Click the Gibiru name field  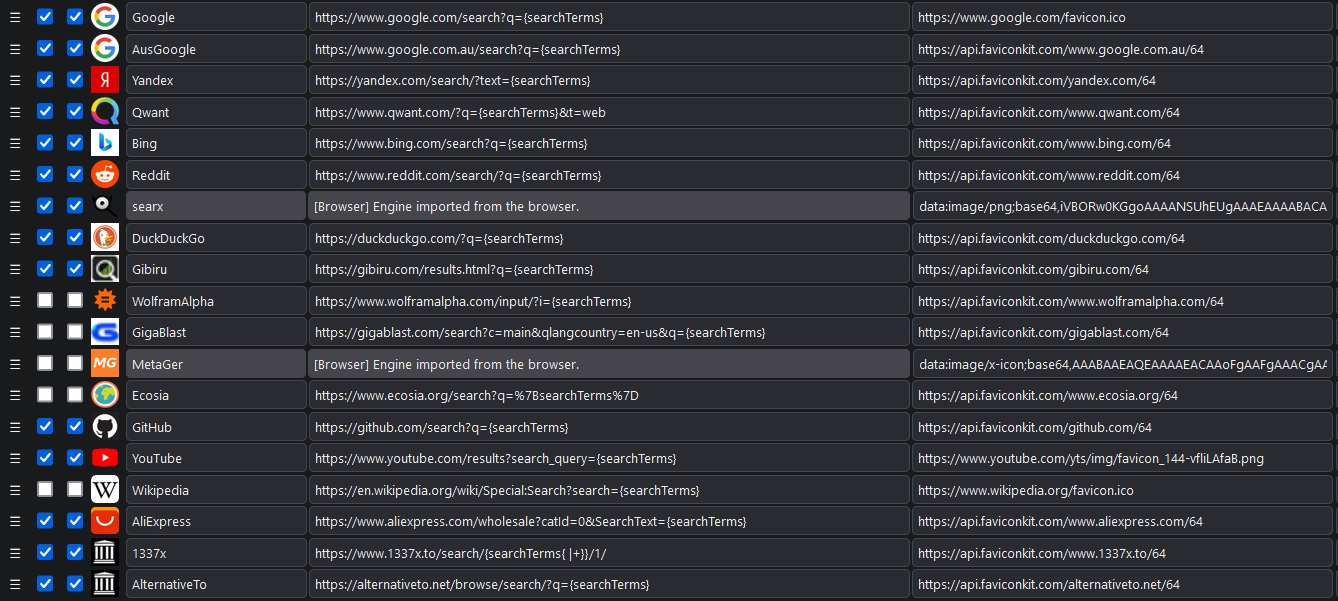click(215, 268)
